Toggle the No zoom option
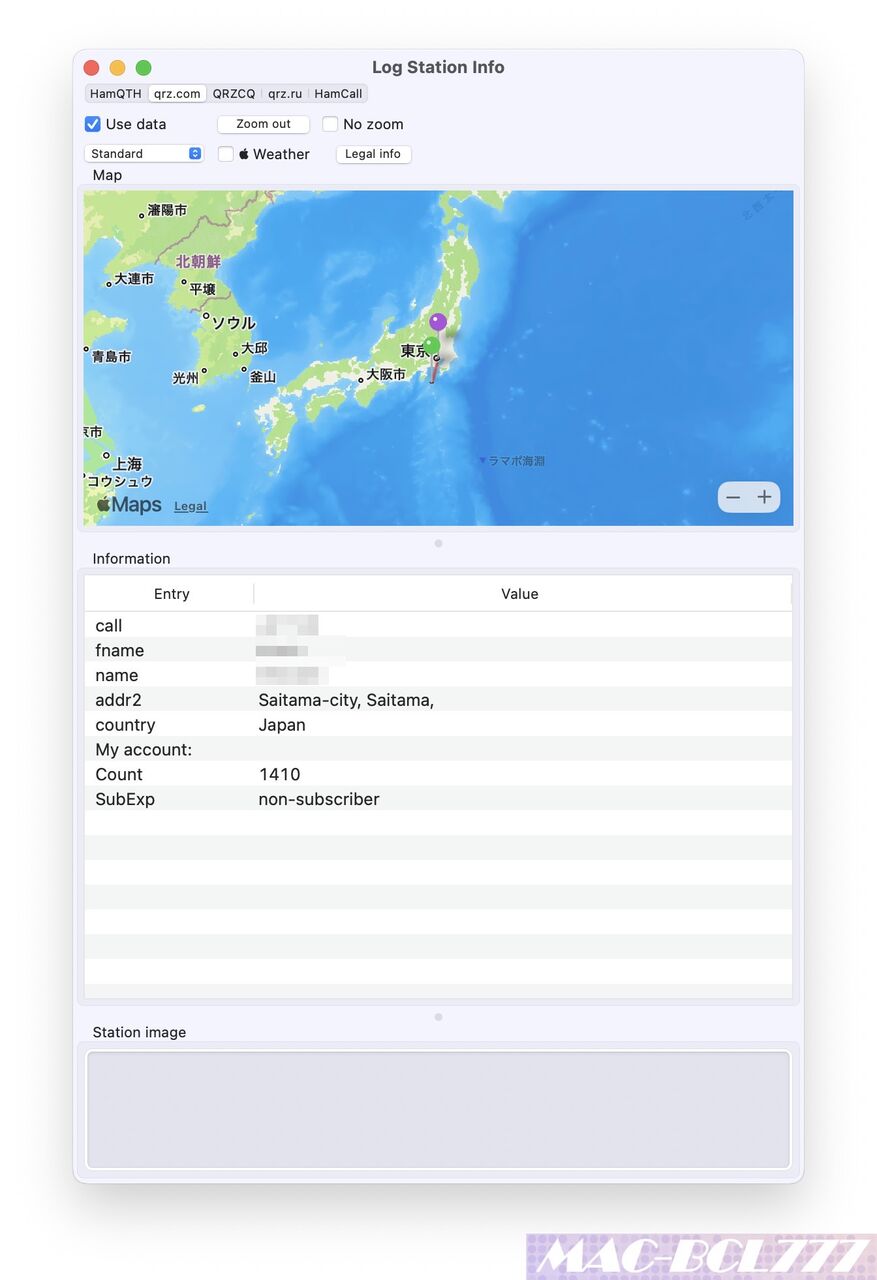The height and width of the screenshot is (1280, 877). 330,124
